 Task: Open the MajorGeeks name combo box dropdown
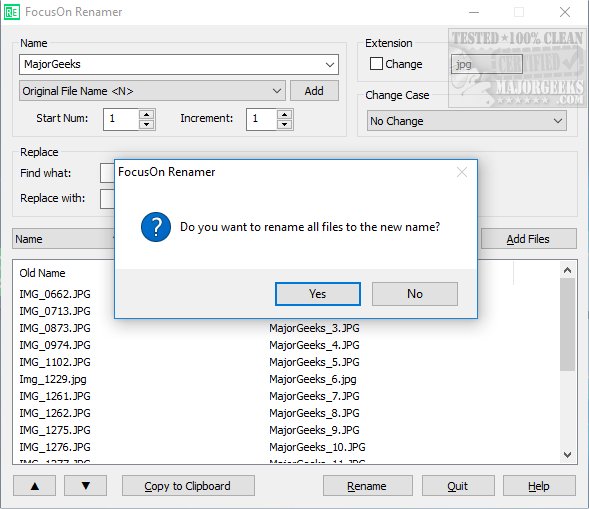coord(330,65)
